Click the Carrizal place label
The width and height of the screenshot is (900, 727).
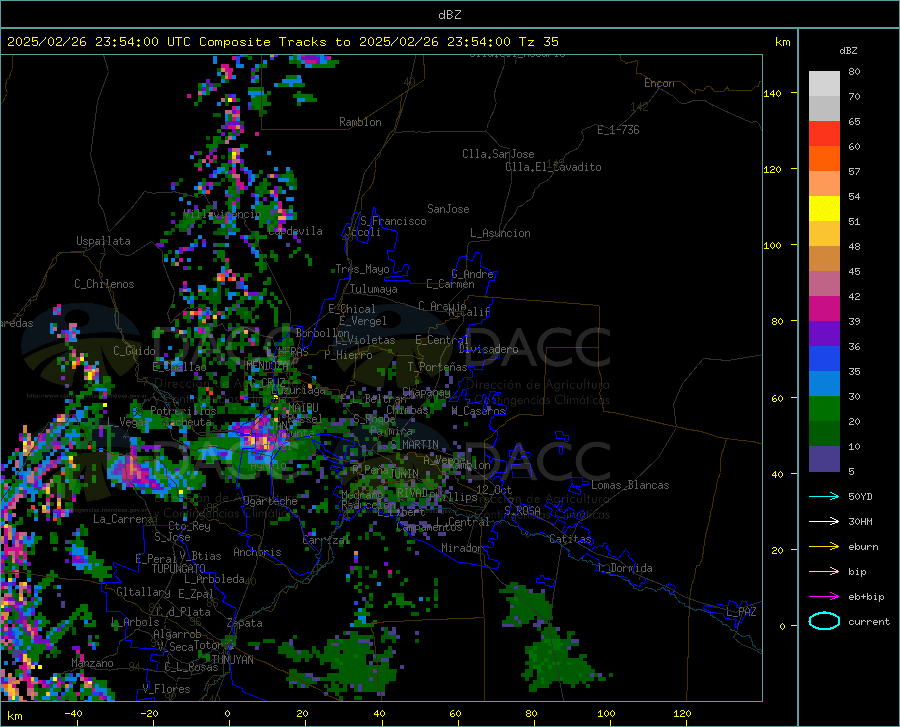coord(326,541)
